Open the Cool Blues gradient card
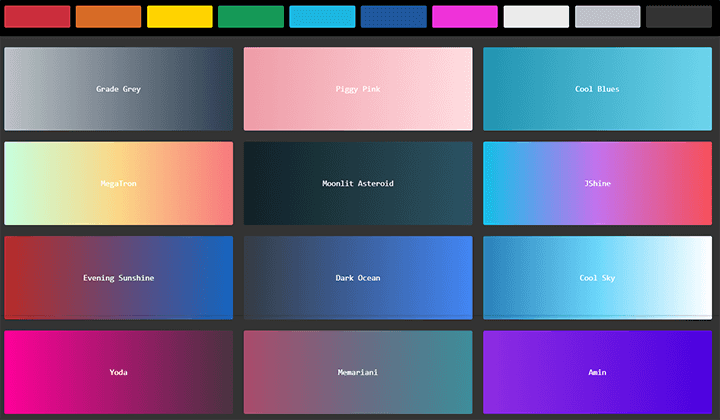Viewport: 720px width, 420px height. click(x=597, y=89)
